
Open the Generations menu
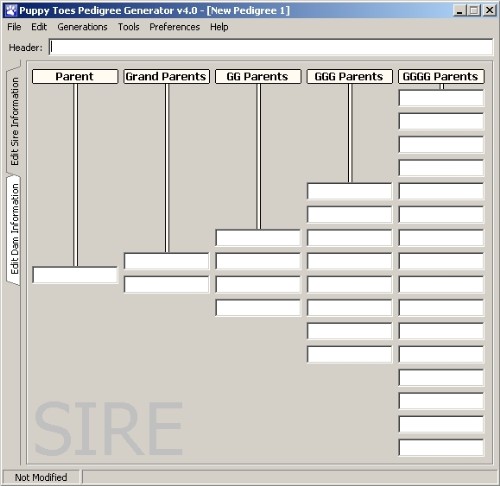point(82,27)
